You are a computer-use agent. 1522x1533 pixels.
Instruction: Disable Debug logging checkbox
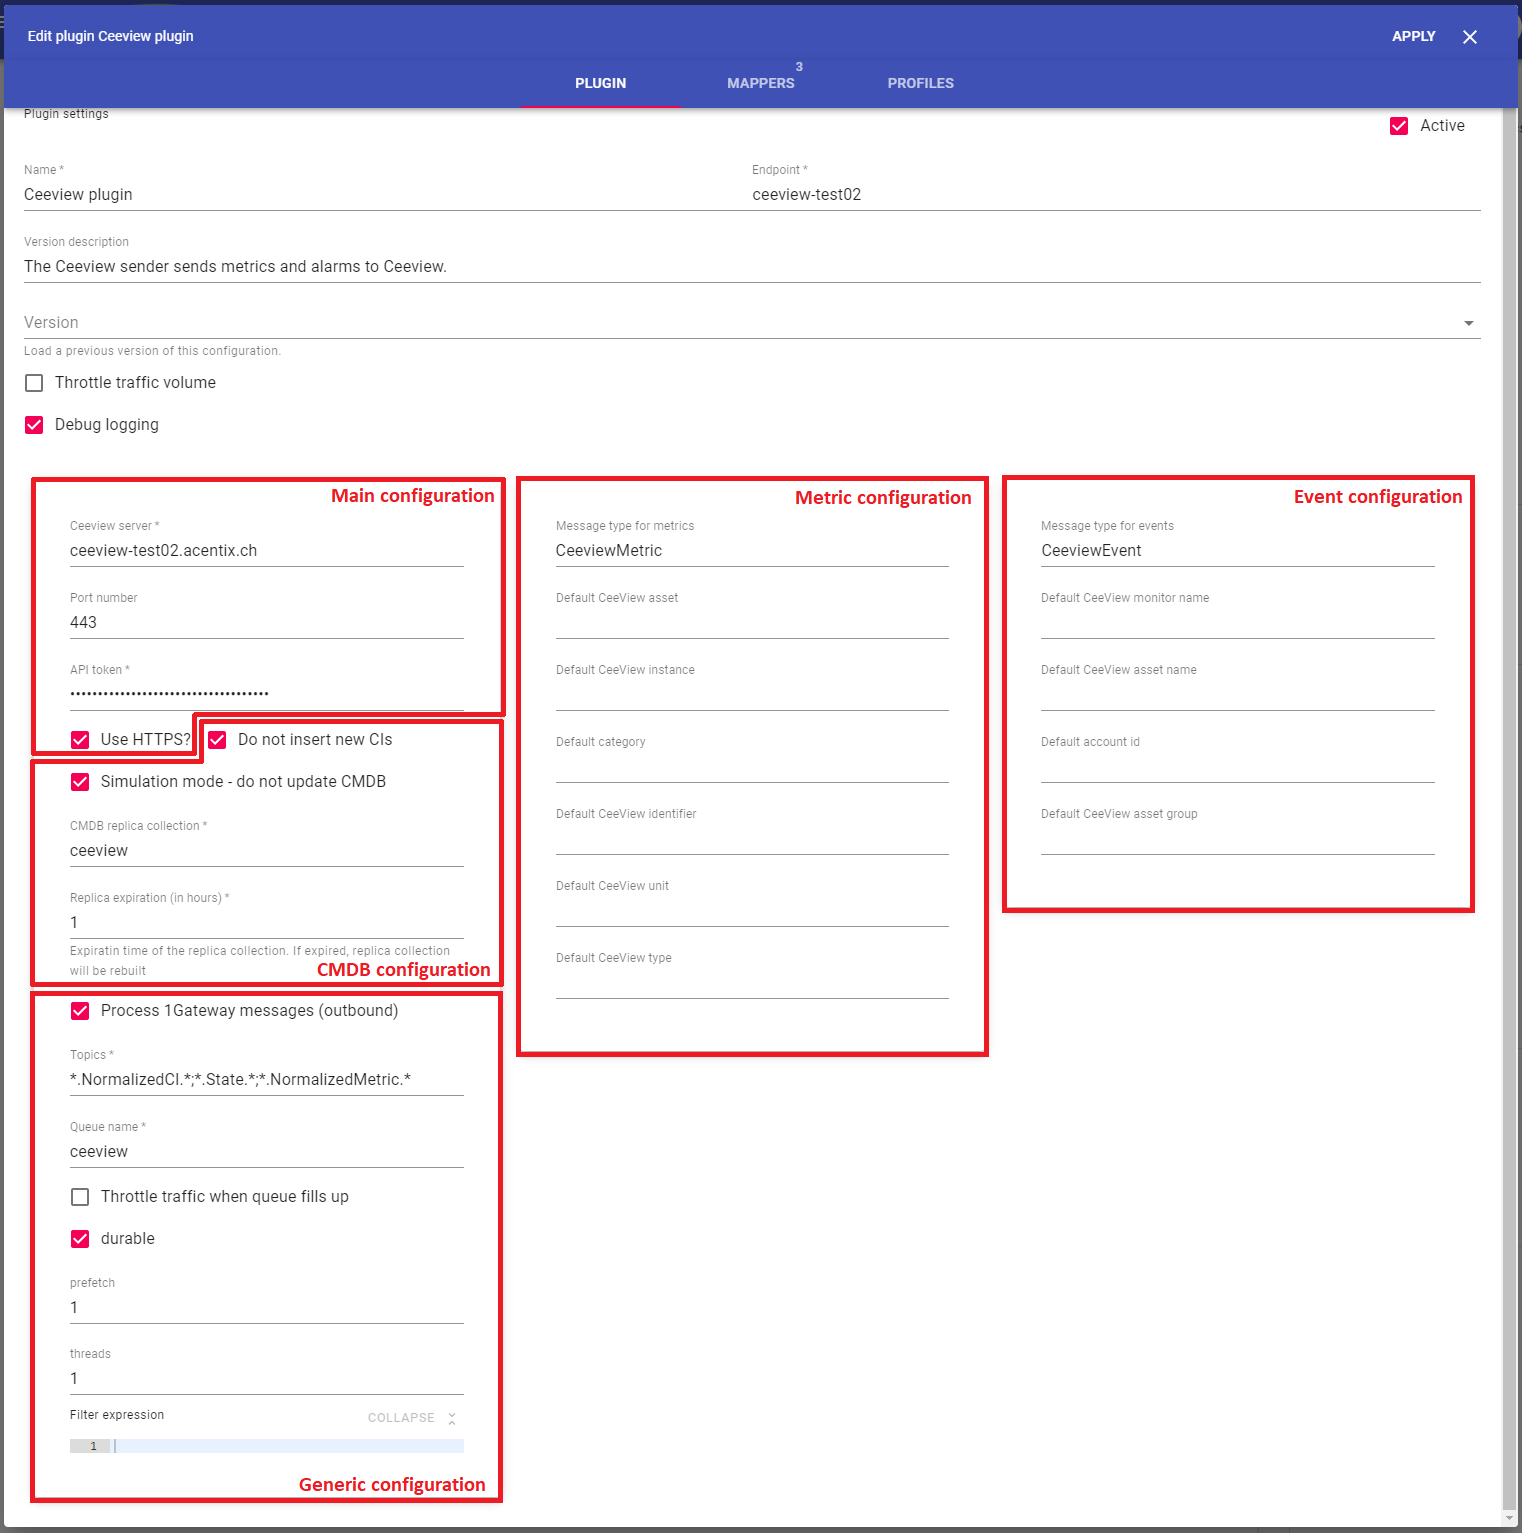(x=35, y=425)
